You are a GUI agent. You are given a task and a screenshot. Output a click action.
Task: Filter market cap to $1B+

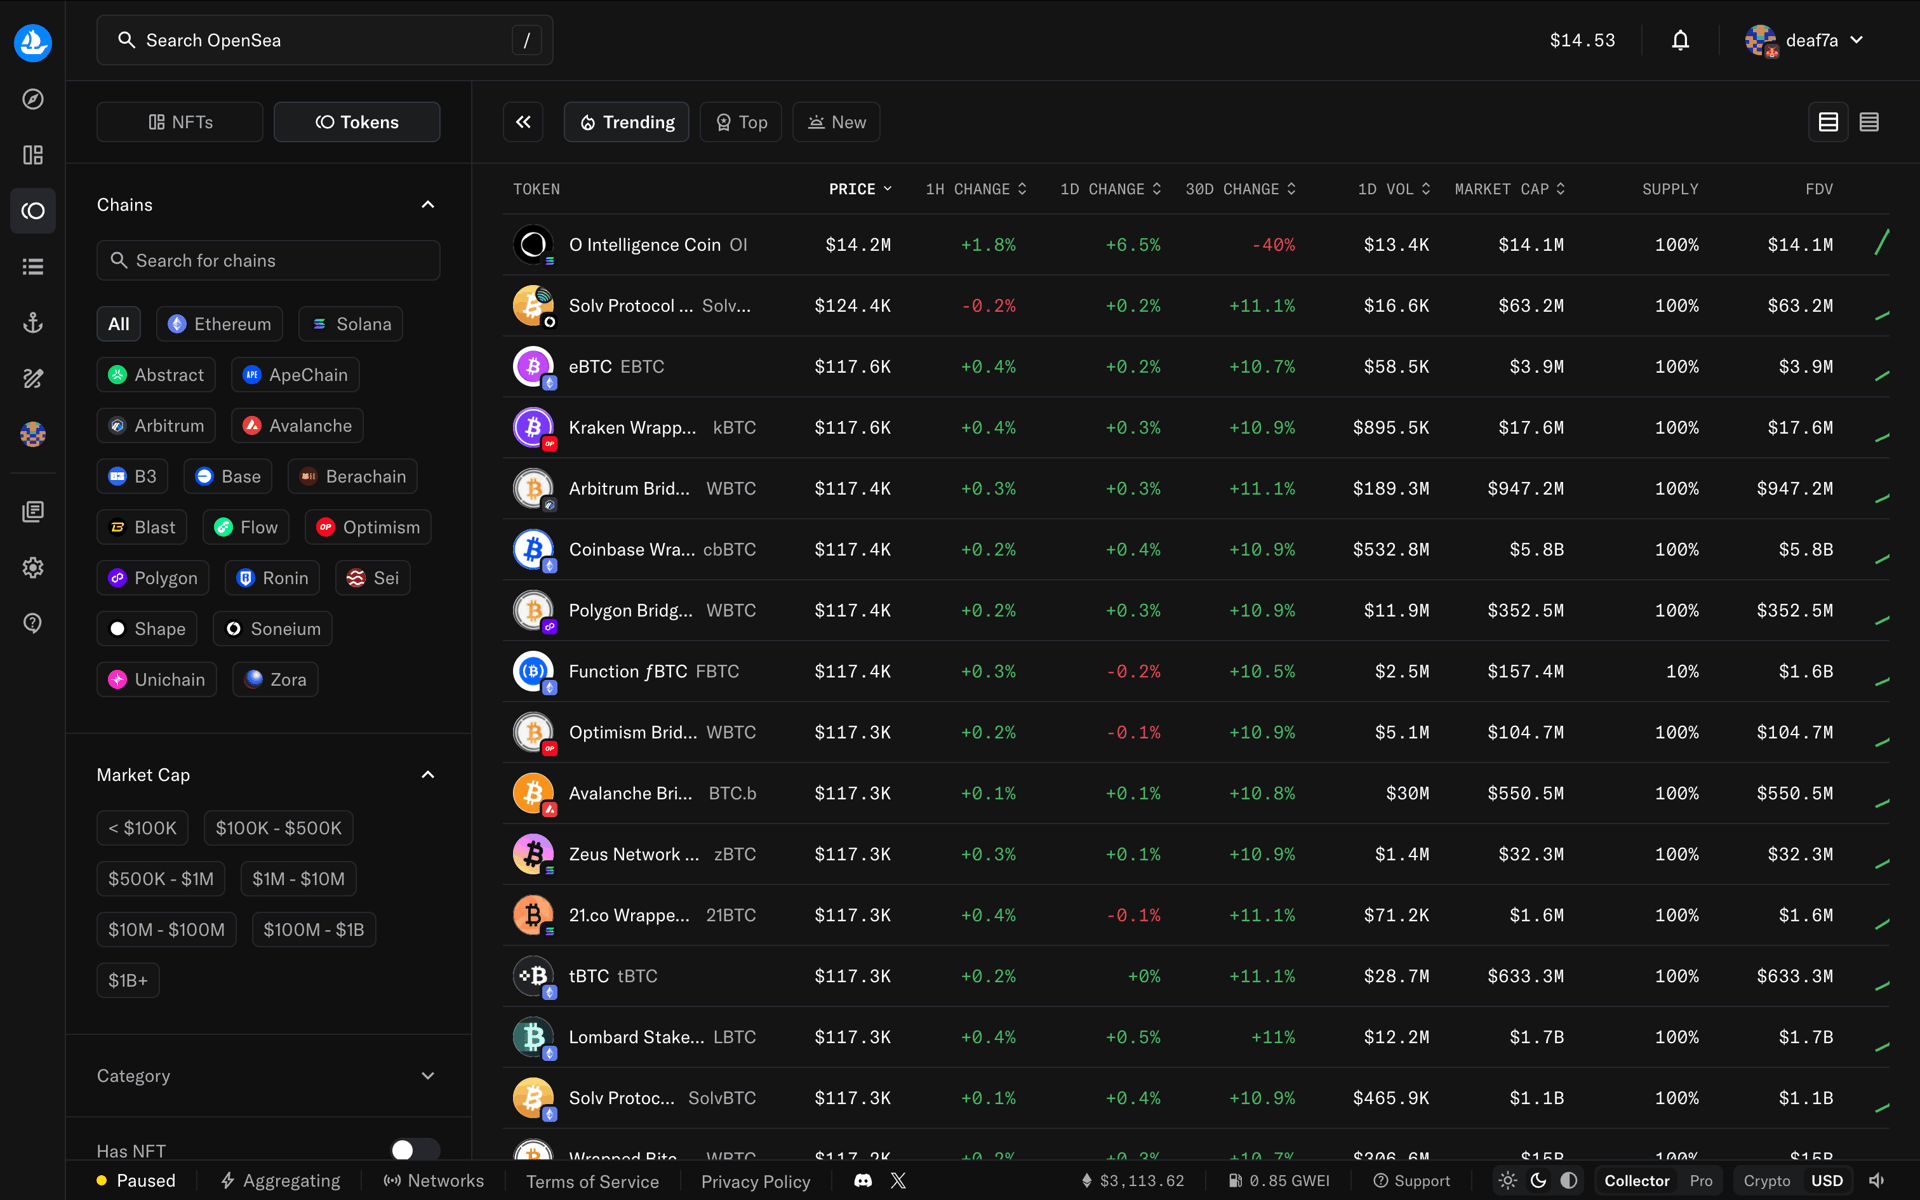coord(128,980)
